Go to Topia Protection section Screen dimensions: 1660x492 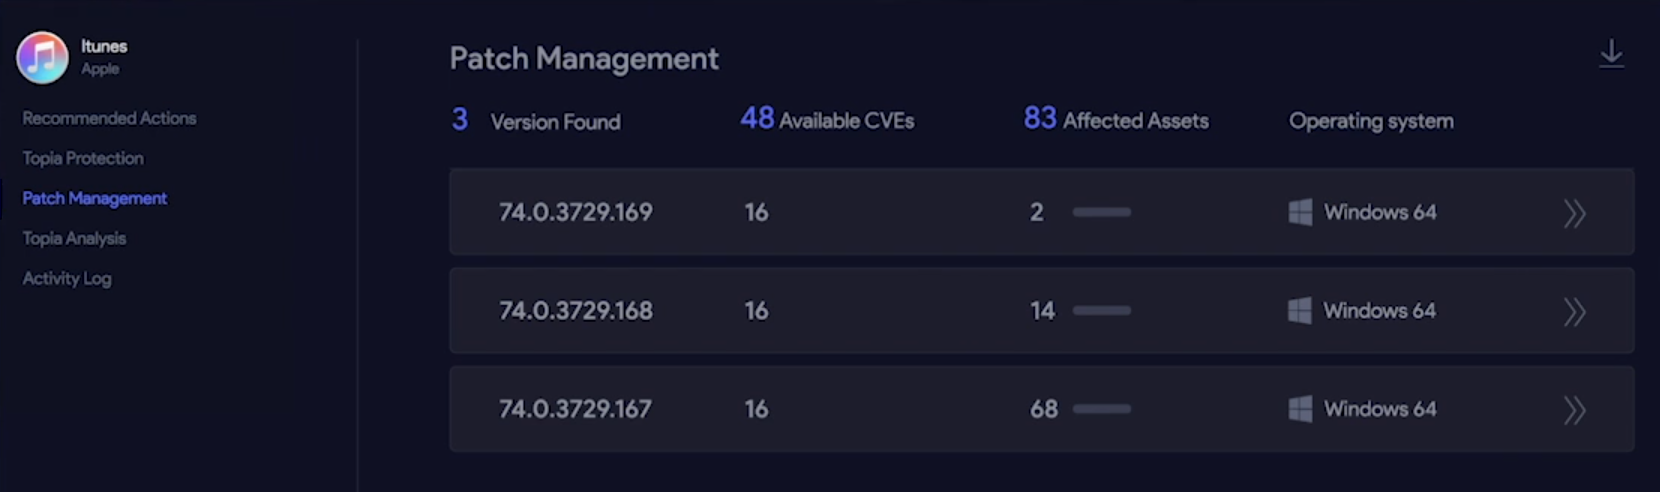[83, 158]
